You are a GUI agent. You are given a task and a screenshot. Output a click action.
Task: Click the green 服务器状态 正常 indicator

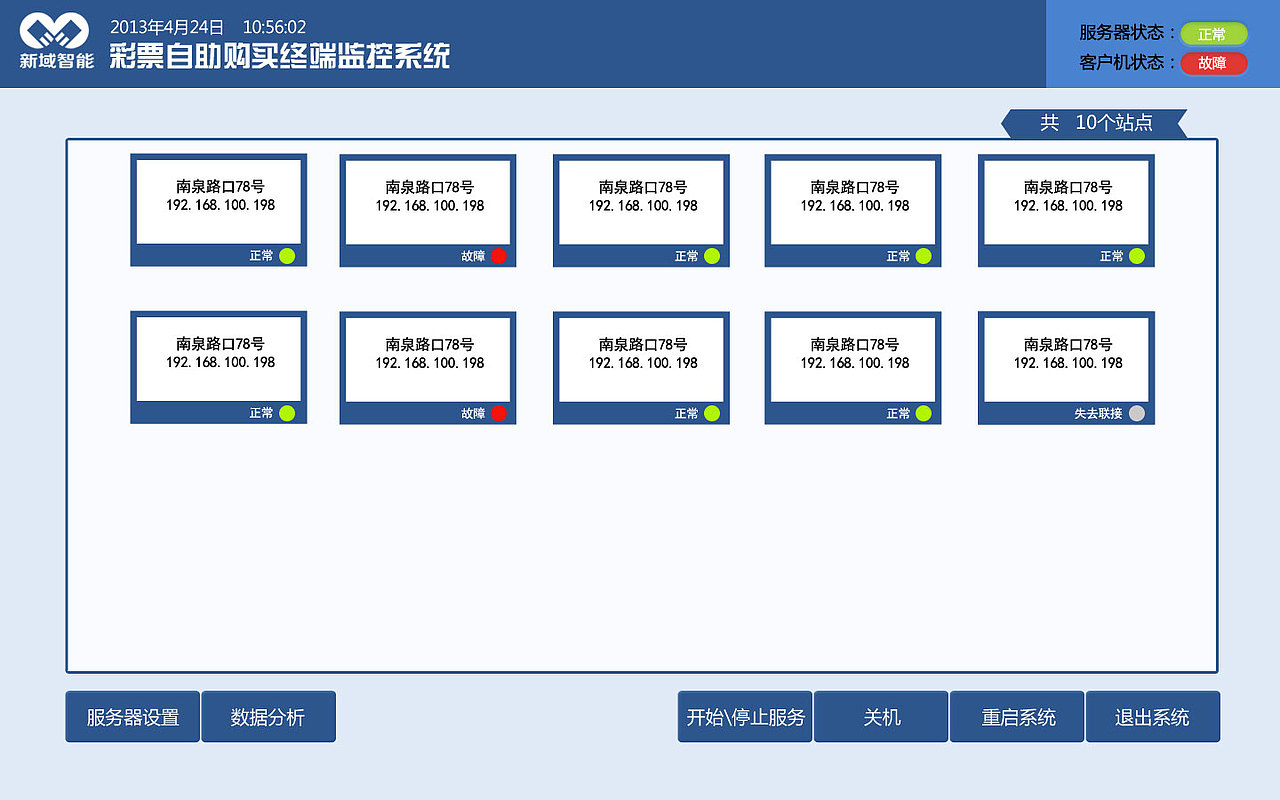pos(1214,34)
